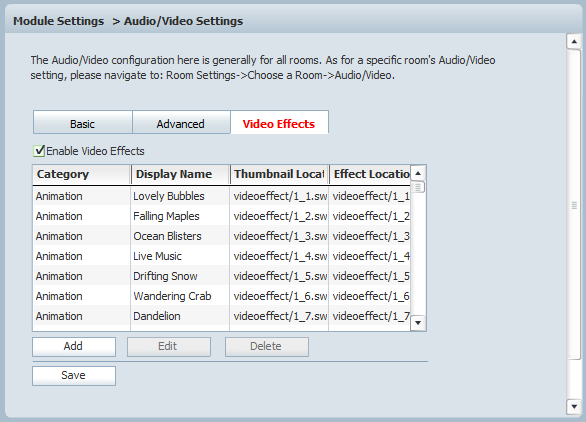Click the page scrollbar thumb grip
Image resolution: width=586 pixels, height=422 pixels.
574,205
